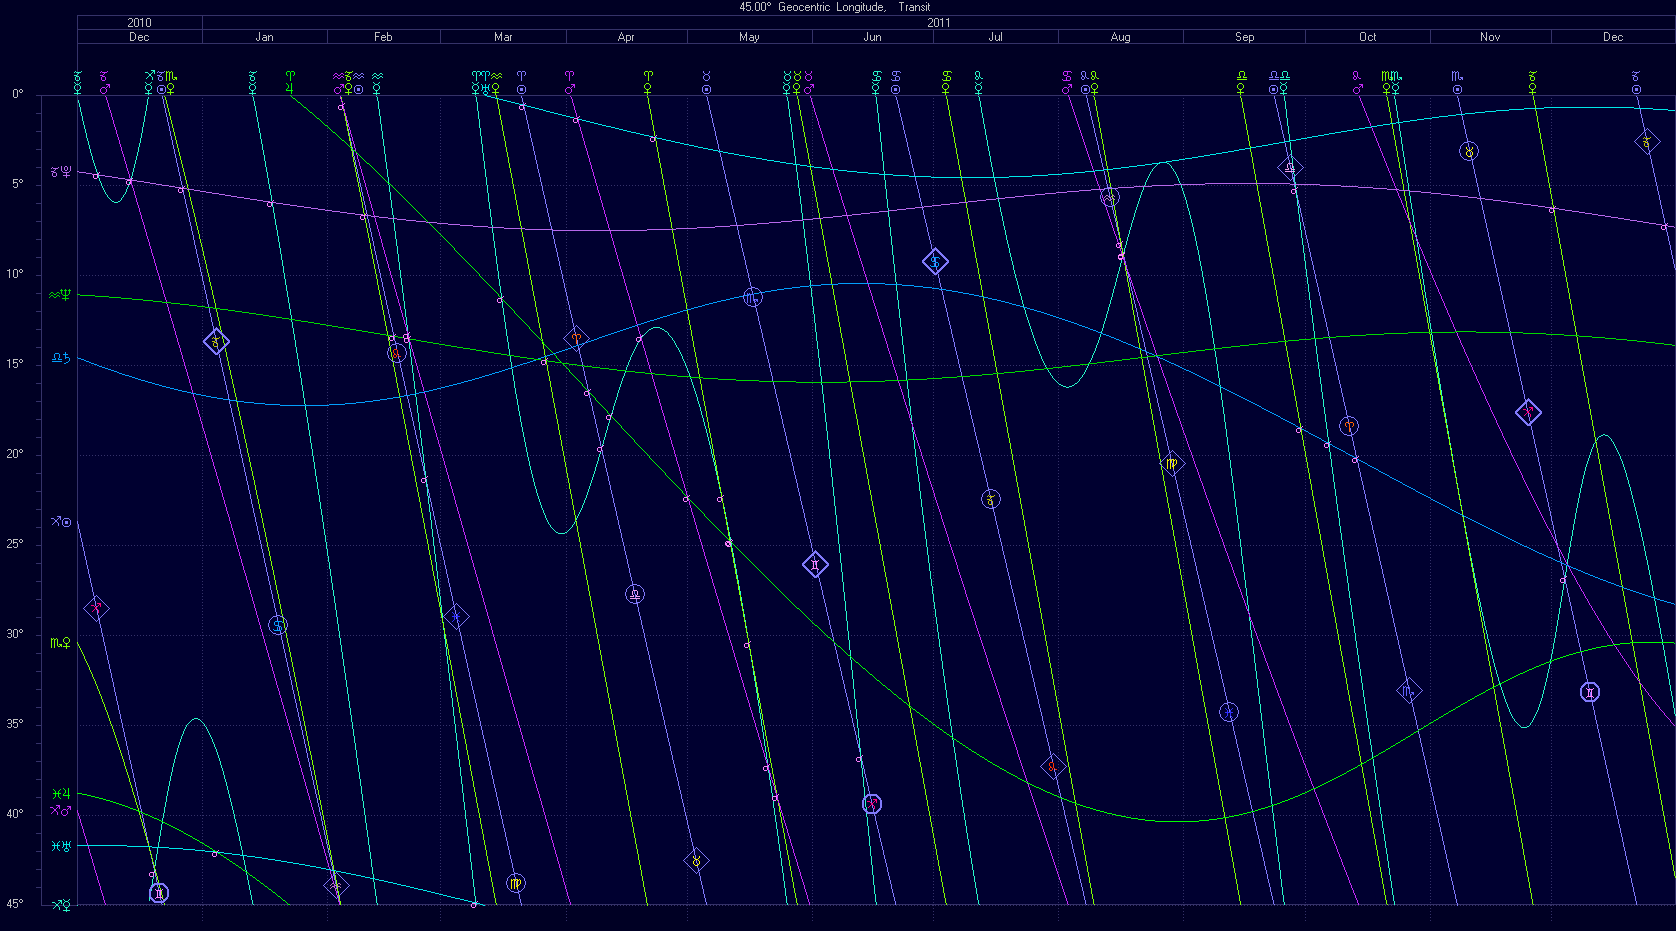
Task: Click the Uranus in Pisces axis label
Action: [x=61, y=846]
